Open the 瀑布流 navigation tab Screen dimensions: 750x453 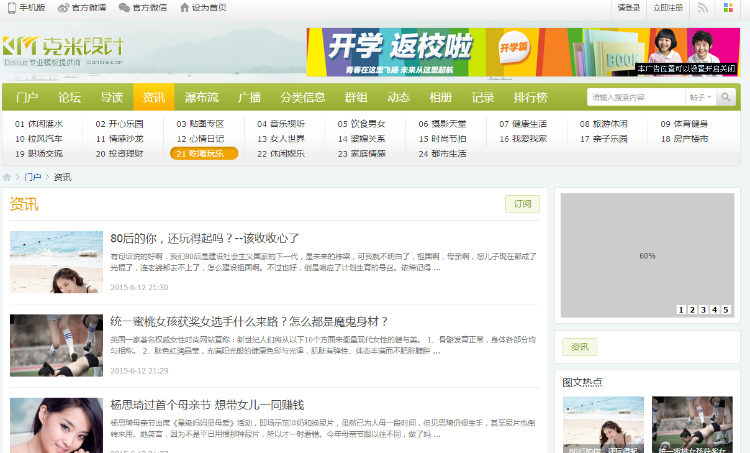(201, 97)
